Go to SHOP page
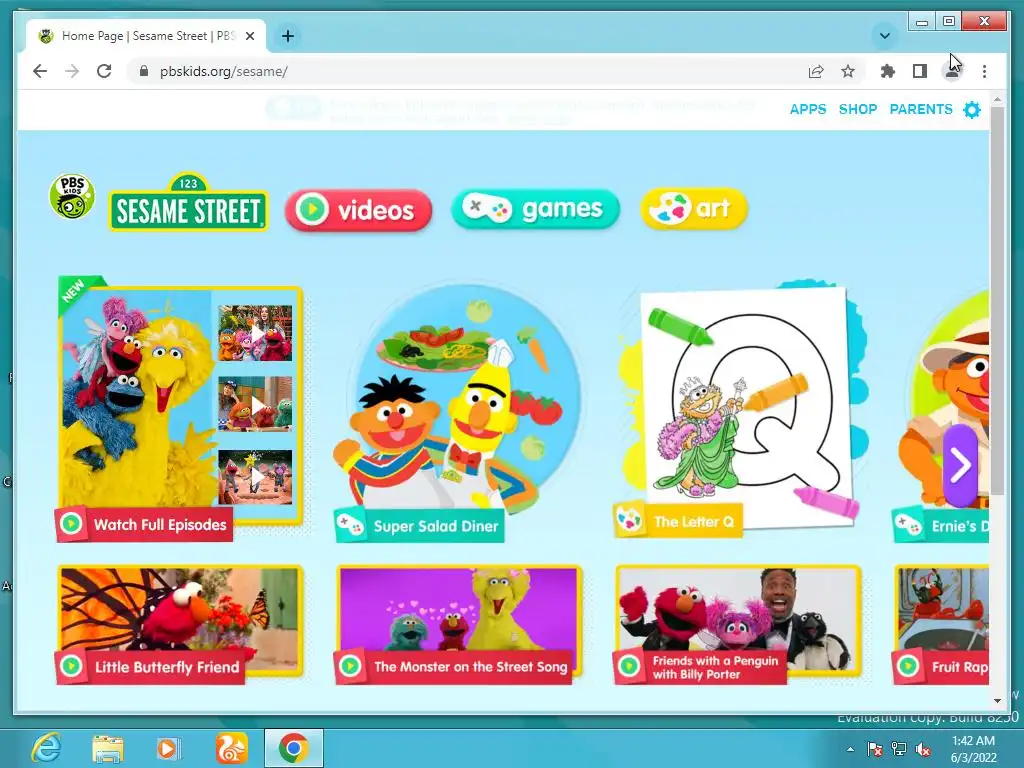The width and height of the screenshot is (1024, 768). point(857,109)
